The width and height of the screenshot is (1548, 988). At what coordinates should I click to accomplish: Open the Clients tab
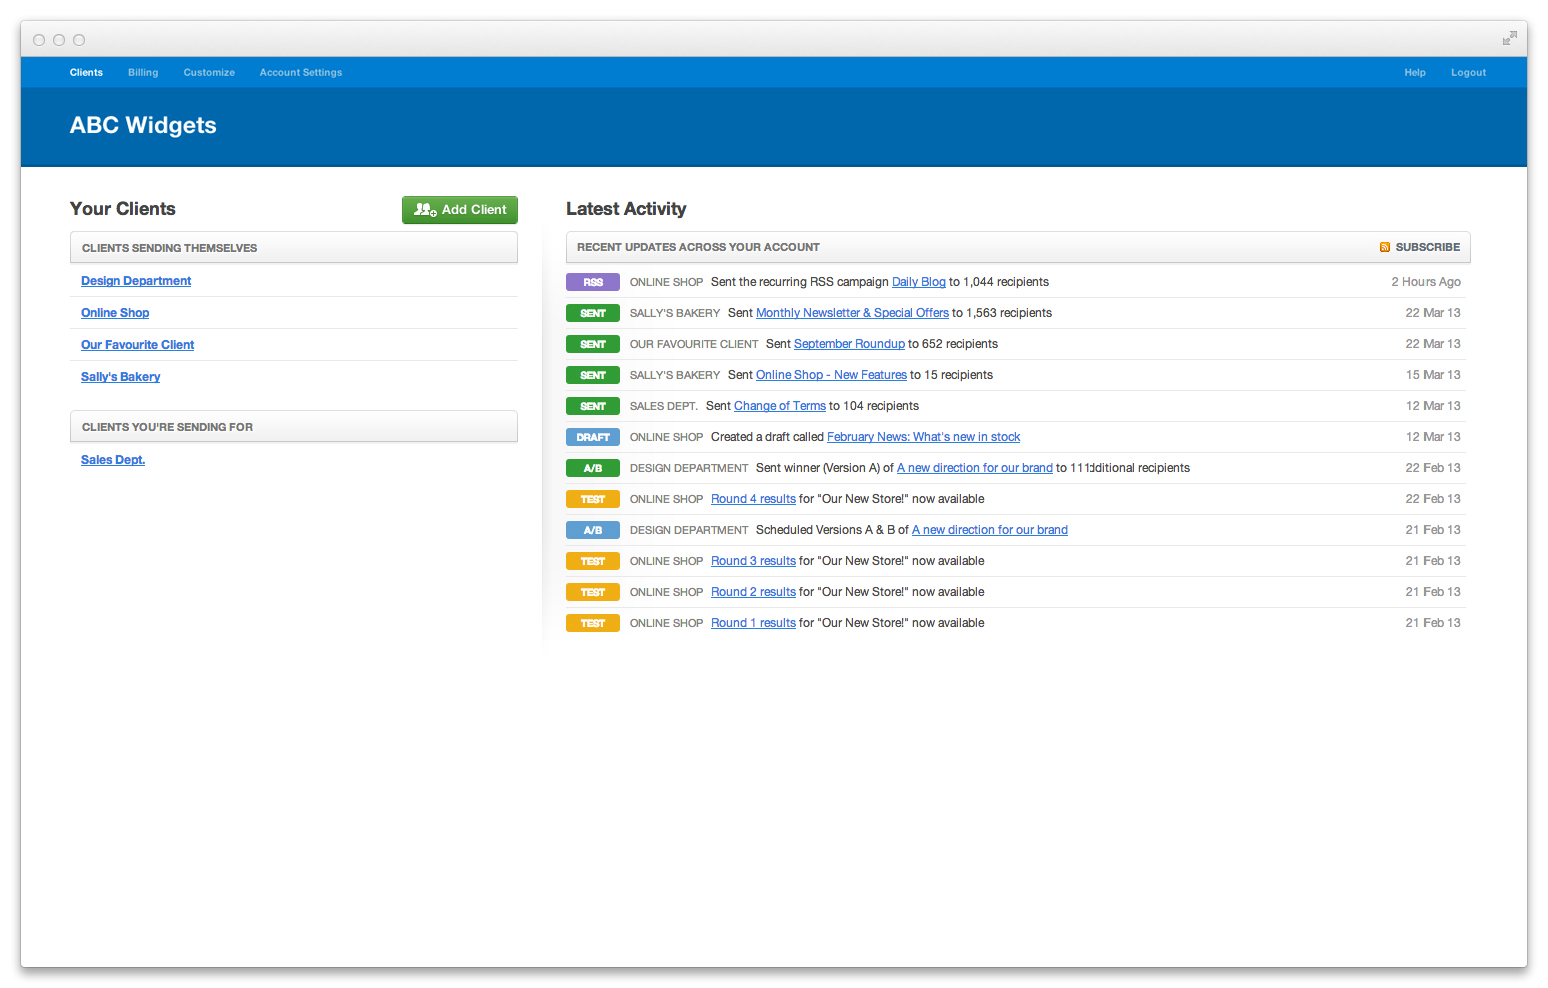(86, 72)
